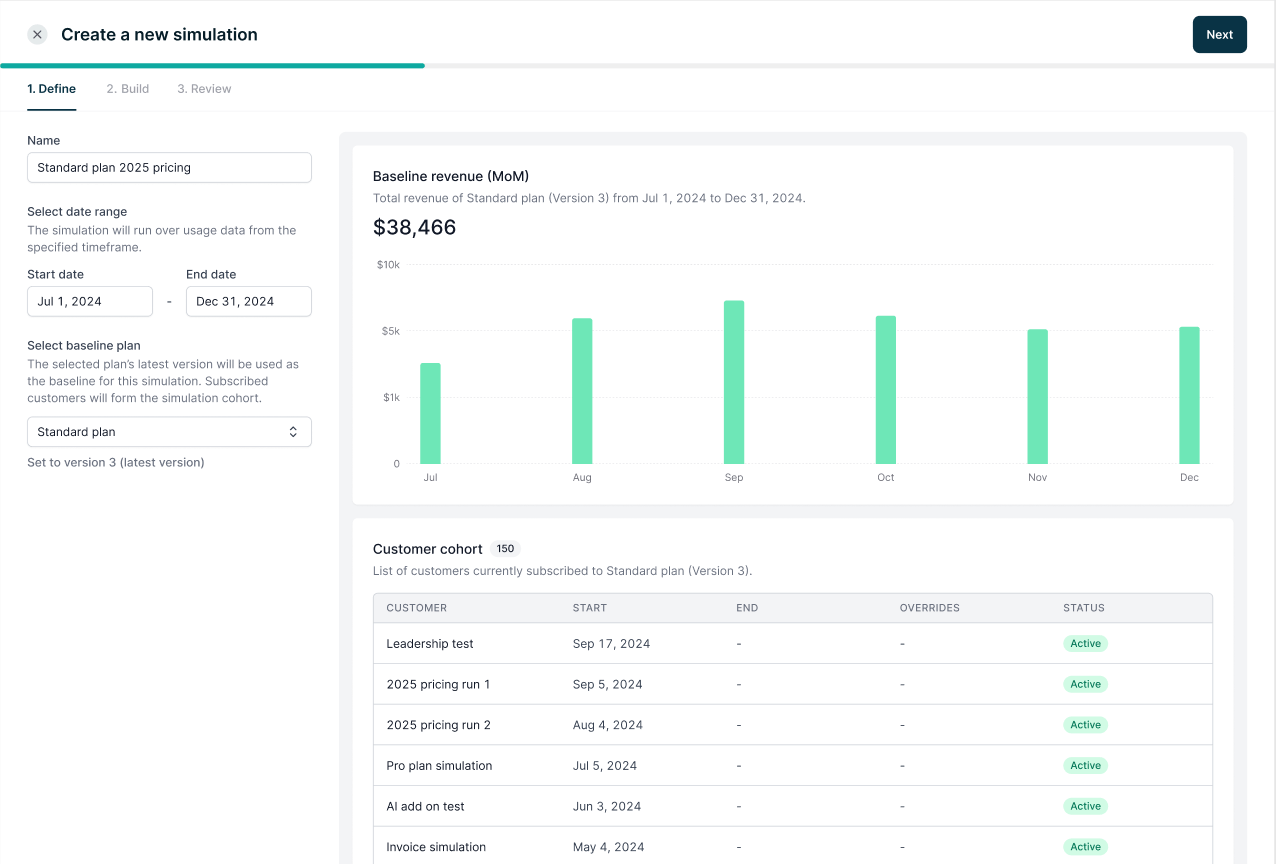
Task: Click the December revenue bar
Action: pyautogui.click(x=1189, y=395)
